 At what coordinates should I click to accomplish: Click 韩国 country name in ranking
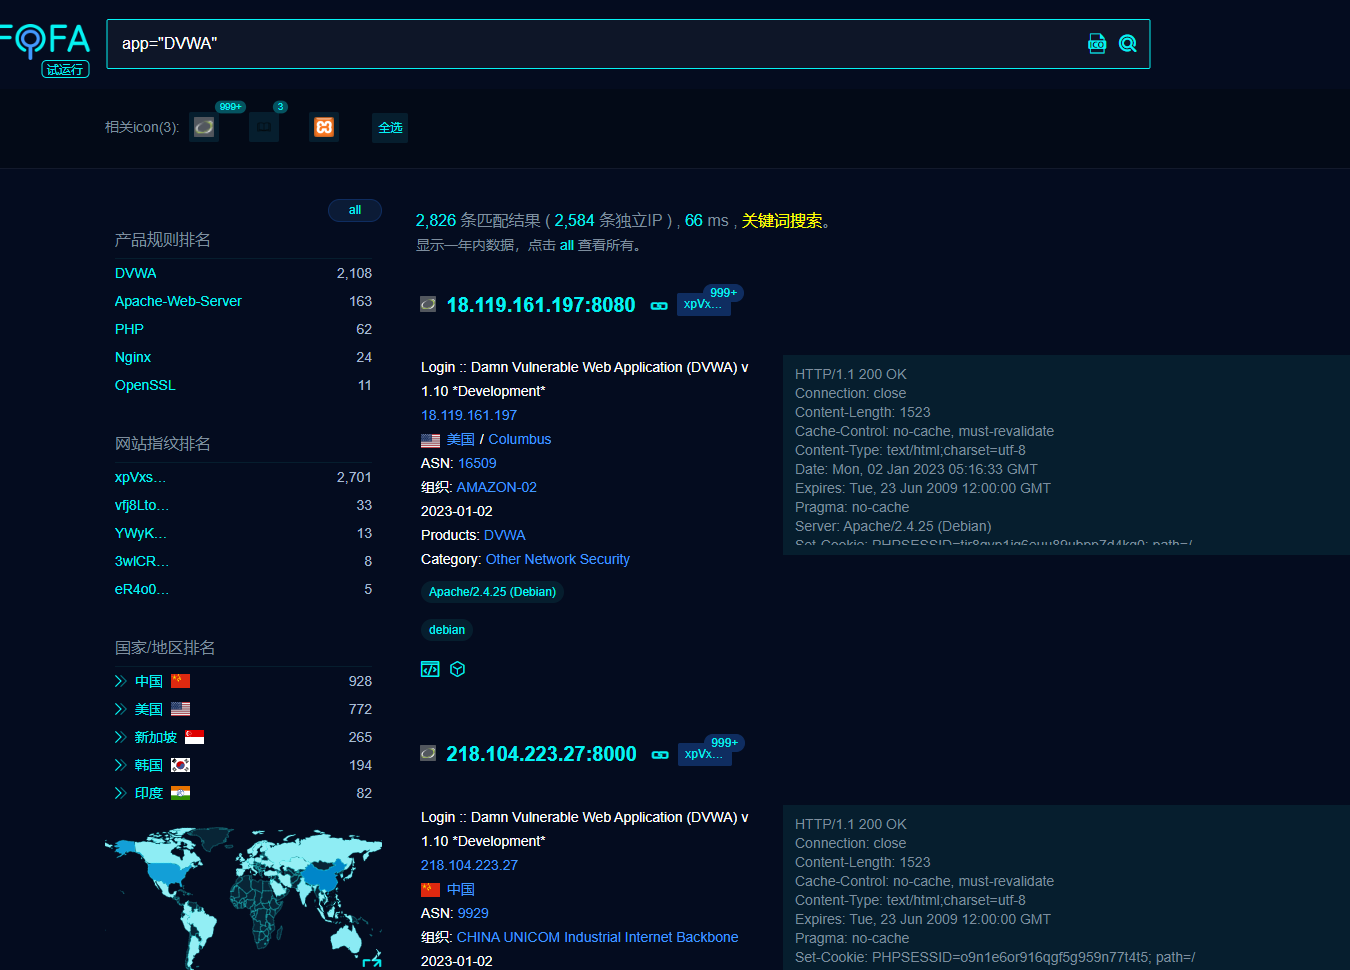click(149, 765)
